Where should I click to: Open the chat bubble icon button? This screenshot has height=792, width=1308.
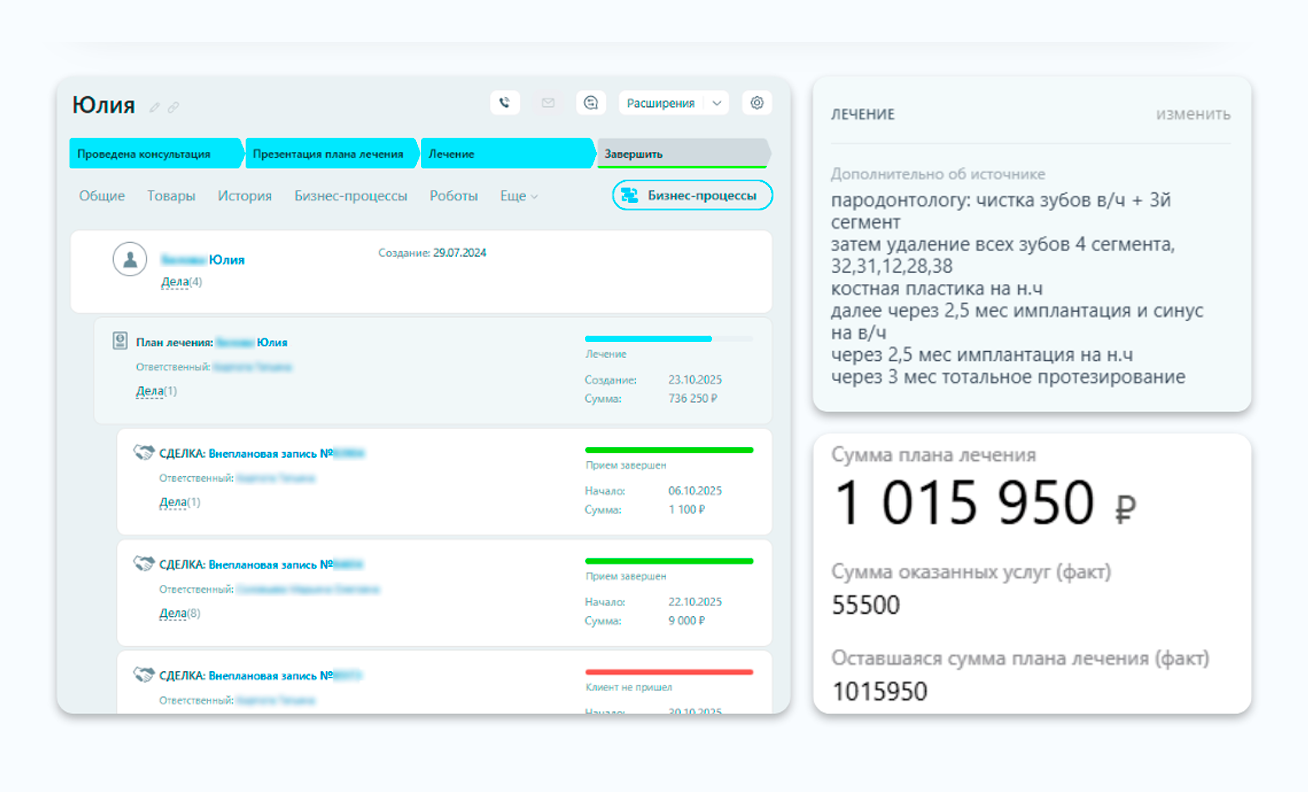[591, 102]
